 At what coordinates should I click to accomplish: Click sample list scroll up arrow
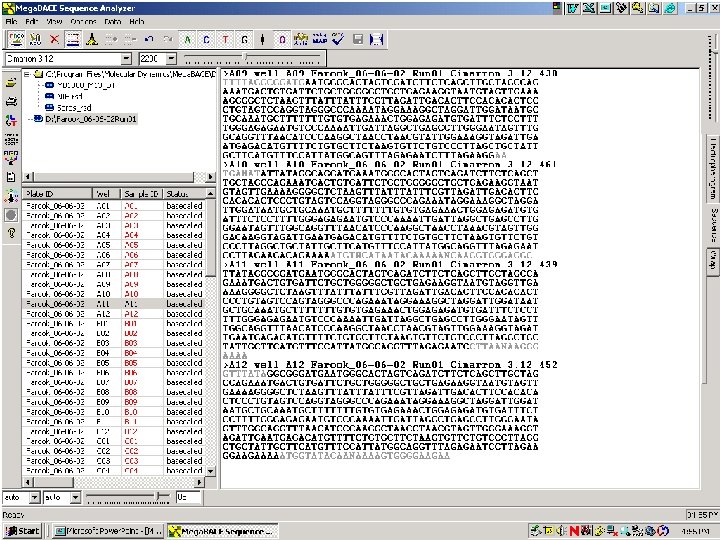(210, 194)
